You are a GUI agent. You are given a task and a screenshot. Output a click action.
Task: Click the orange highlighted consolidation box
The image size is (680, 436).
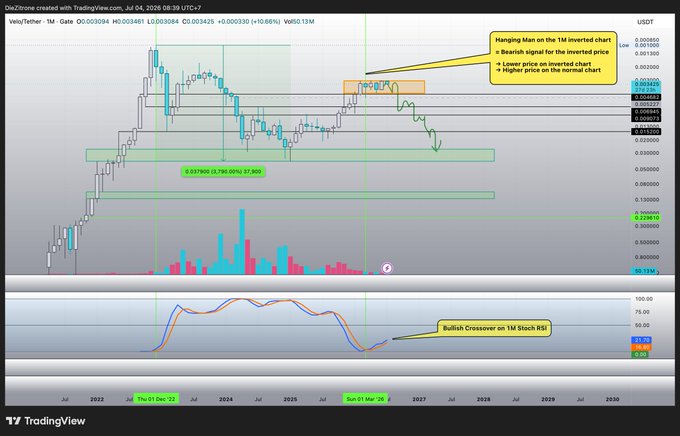384,87
